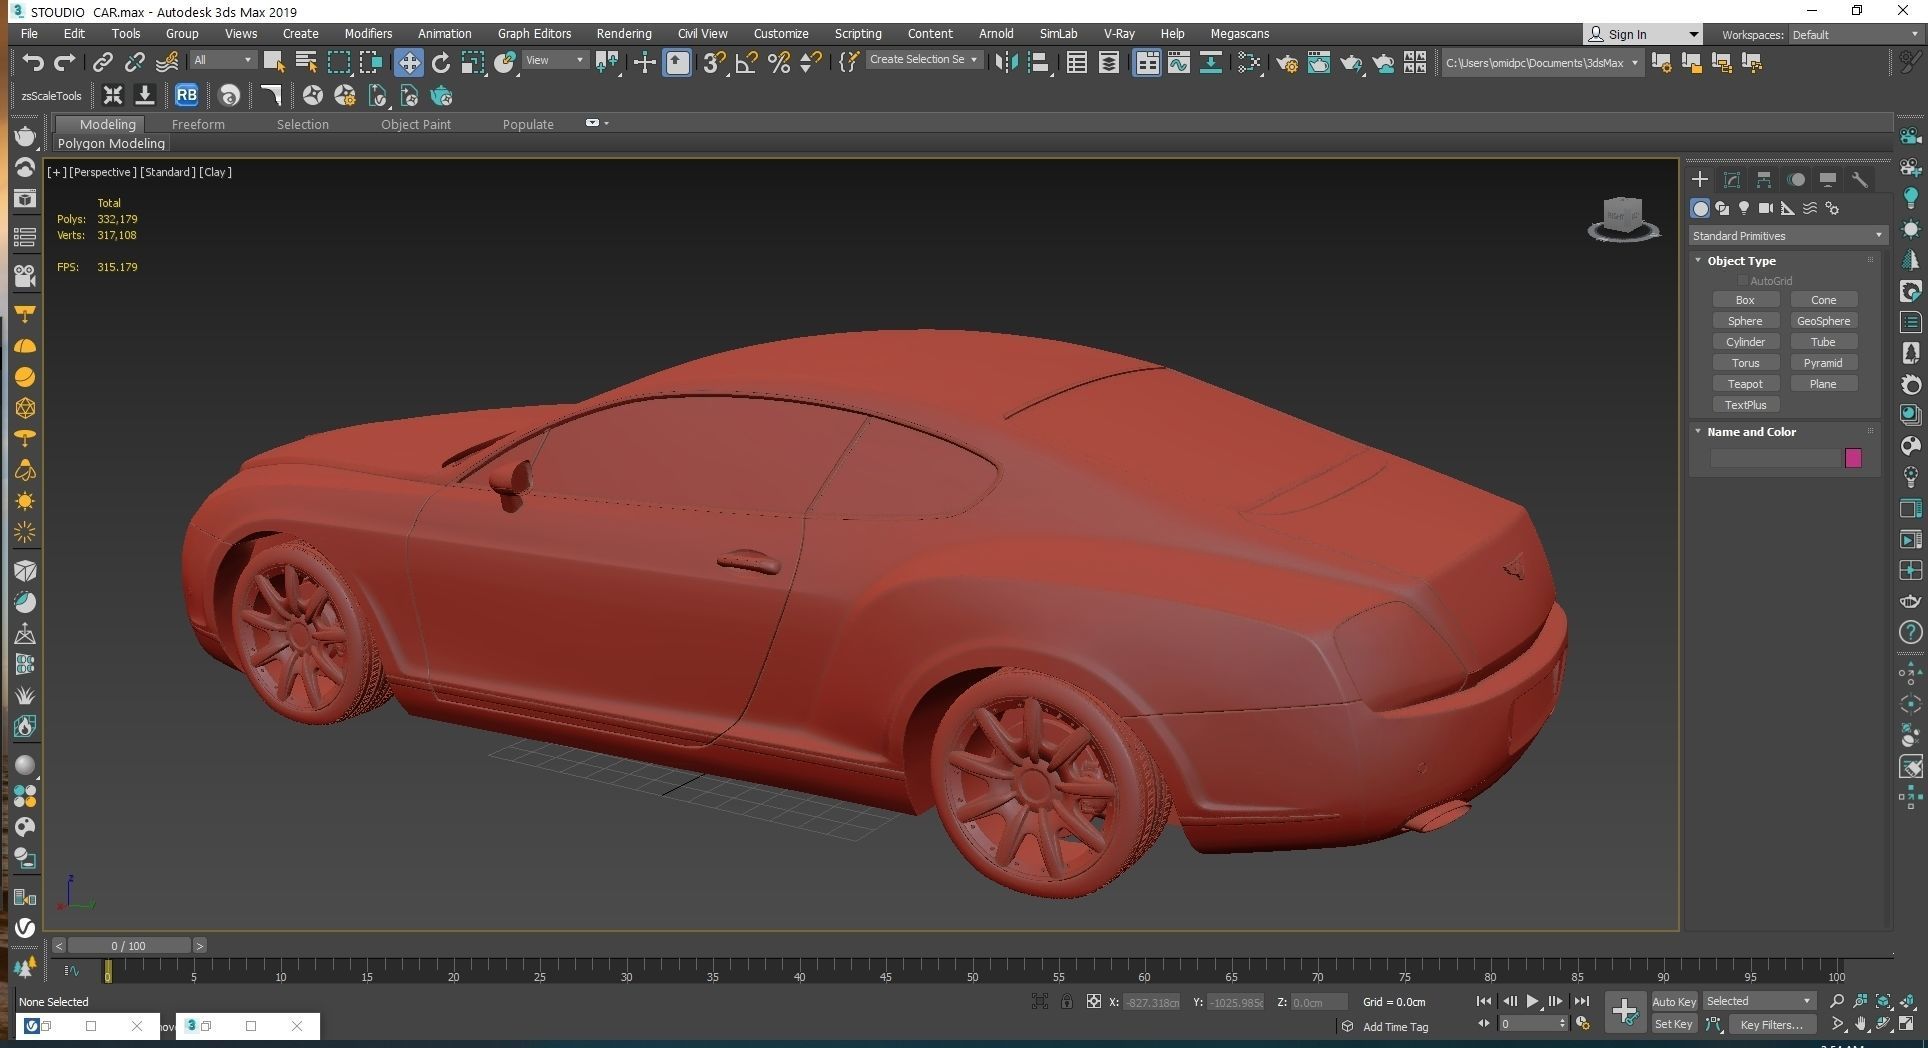Click the Zoom magnifier navigation icon

coord(1837,1001)
